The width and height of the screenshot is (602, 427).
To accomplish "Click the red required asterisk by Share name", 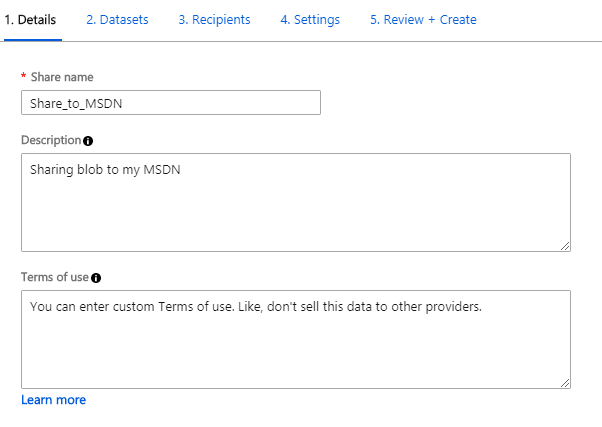I will (x=23, y=76).
